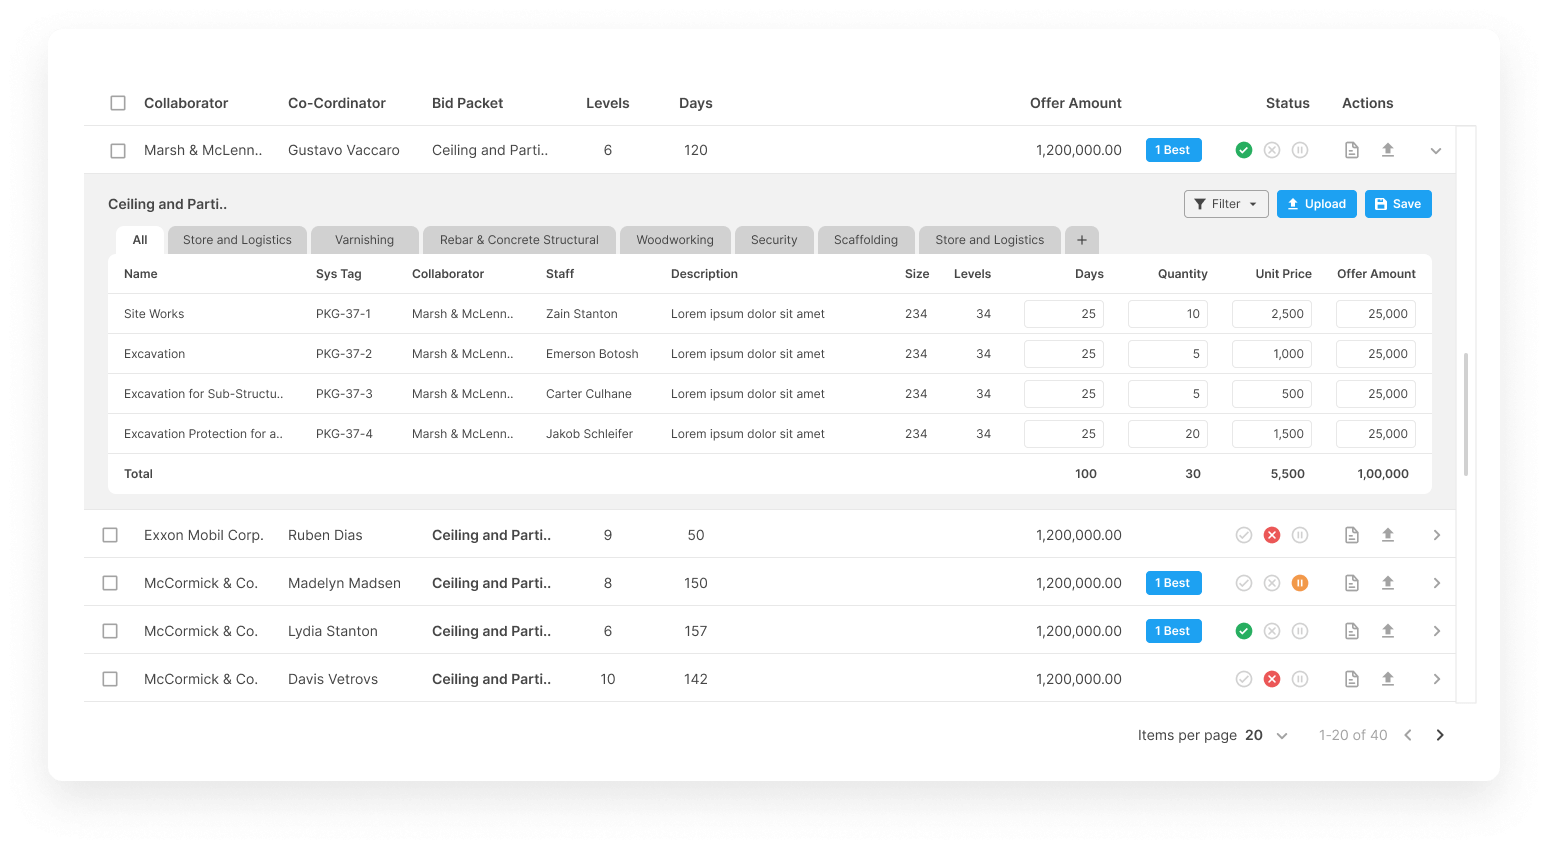The image size is (1548, 848).
Task: Switch to the Varnishing tab
Action: click(x=364, y=240)
